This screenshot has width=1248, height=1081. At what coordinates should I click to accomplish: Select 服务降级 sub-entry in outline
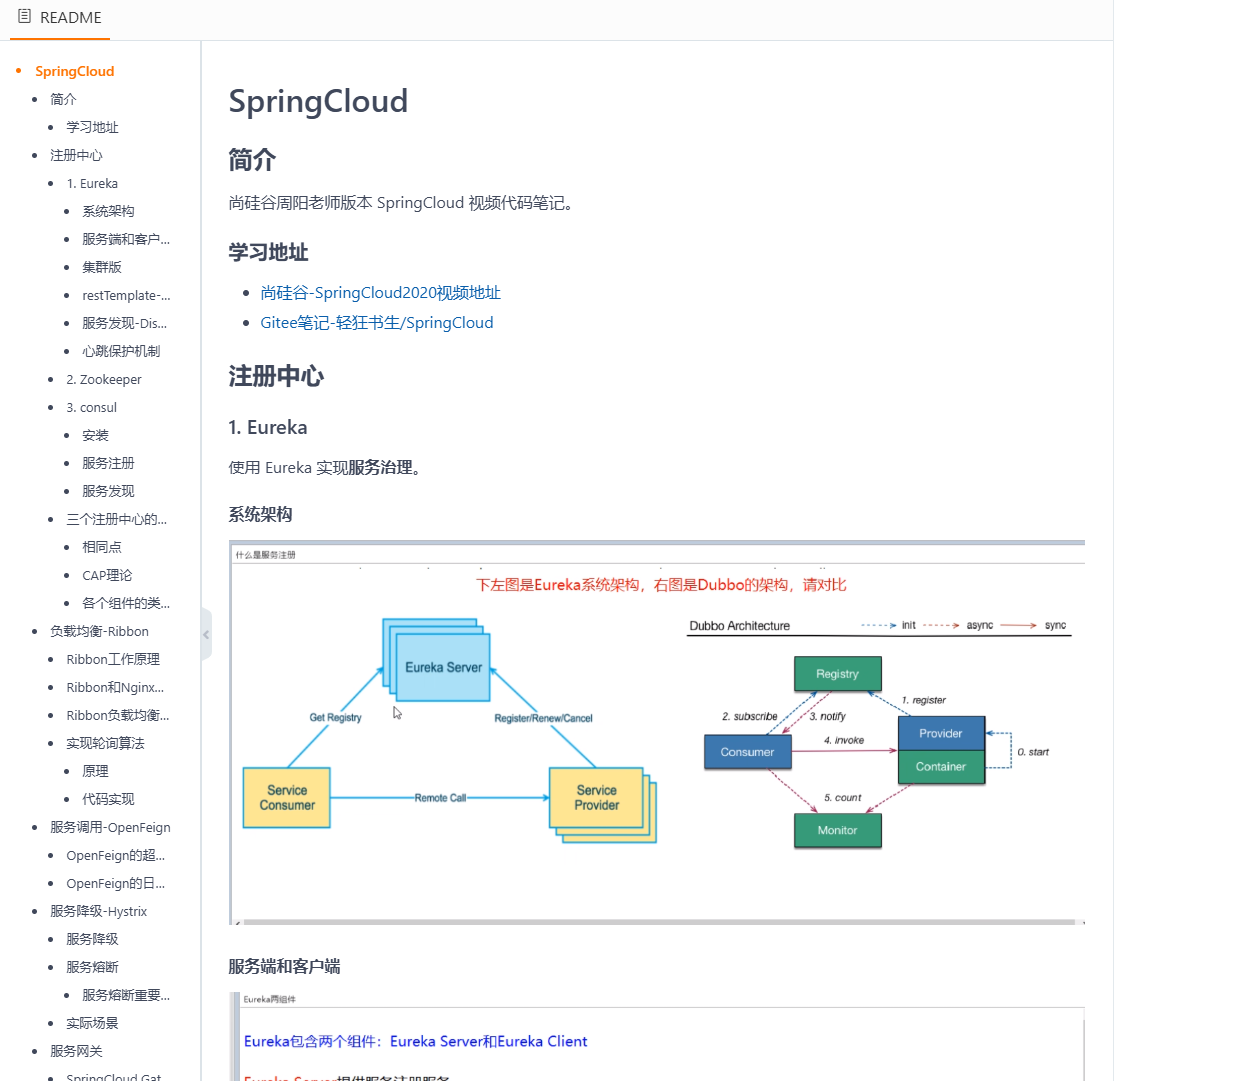92,939
